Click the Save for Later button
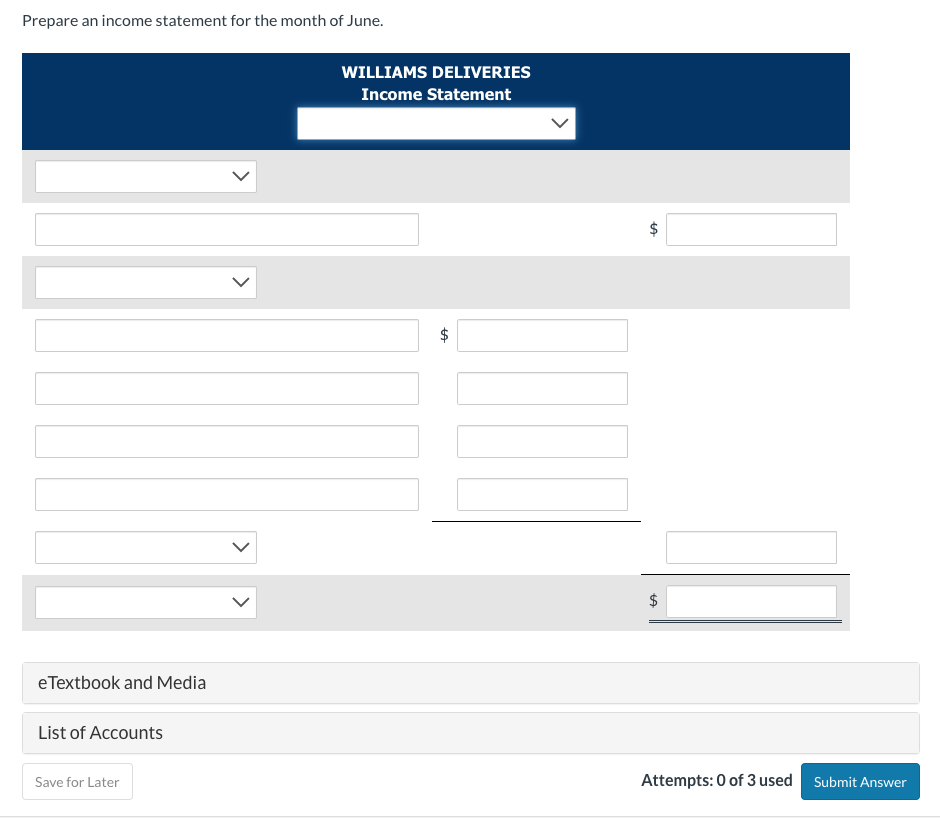The height and width of the screenshot is (818, 940). (x=77, y=781)
